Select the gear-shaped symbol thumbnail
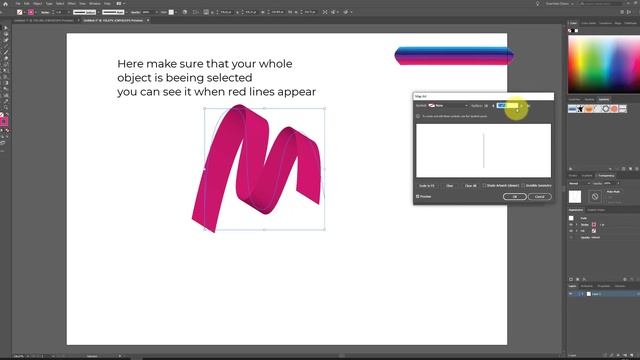The image size is (640, 360). pos(606,109)
